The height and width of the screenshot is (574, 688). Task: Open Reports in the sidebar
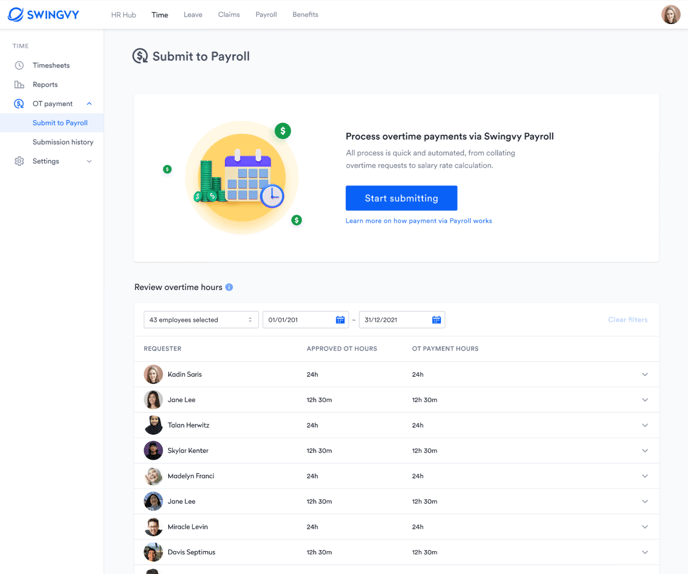tap(45, 84)
